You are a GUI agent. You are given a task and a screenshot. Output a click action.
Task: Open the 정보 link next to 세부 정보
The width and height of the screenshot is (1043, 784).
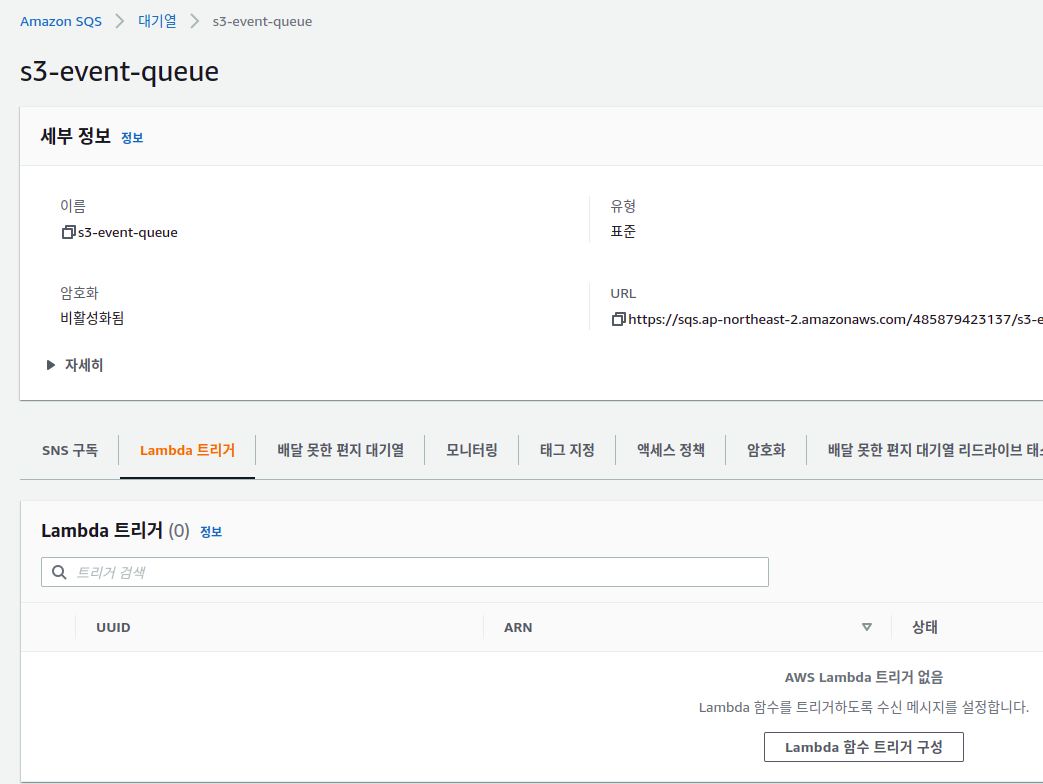[132, 138]
